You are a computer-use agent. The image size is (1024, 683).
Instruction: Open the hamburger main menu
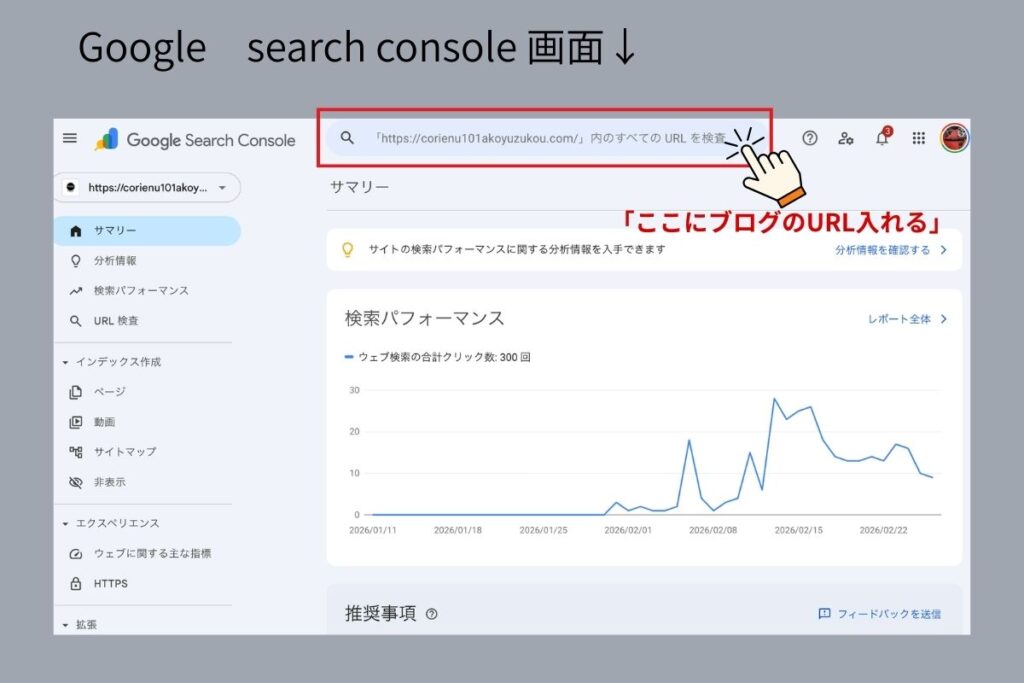70,138
